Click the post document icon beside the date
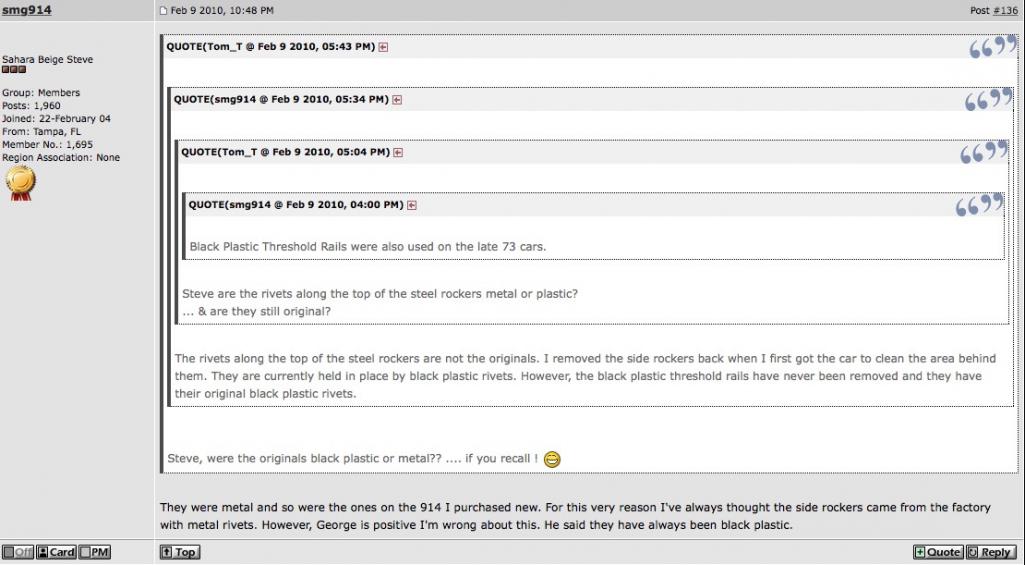The height and width of the screenshot is (565, 1025). click(x=163, y=10)
